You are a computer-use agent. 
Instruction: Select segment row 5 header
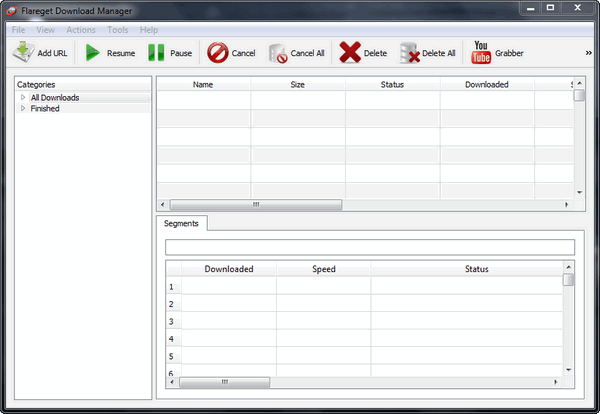point(174,356)
